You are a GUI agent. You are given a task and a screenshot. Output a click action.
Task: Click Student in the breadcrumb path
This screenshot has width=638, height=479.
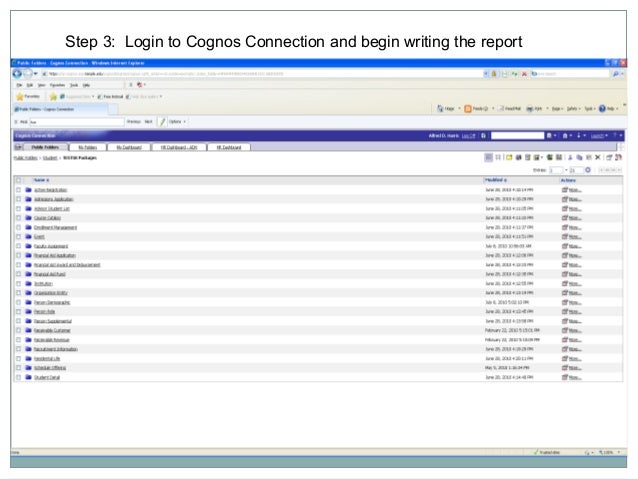click(50, 157)
